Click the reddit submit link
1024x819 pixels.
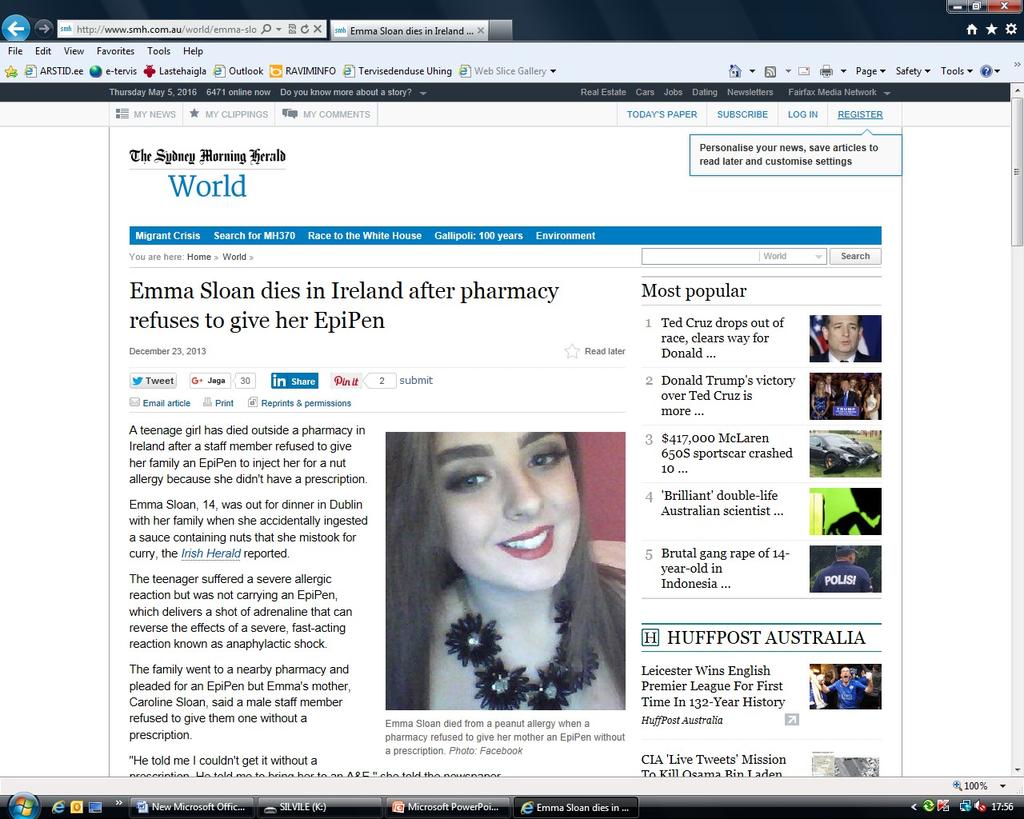pyautogui.click(x=416, y=380)
